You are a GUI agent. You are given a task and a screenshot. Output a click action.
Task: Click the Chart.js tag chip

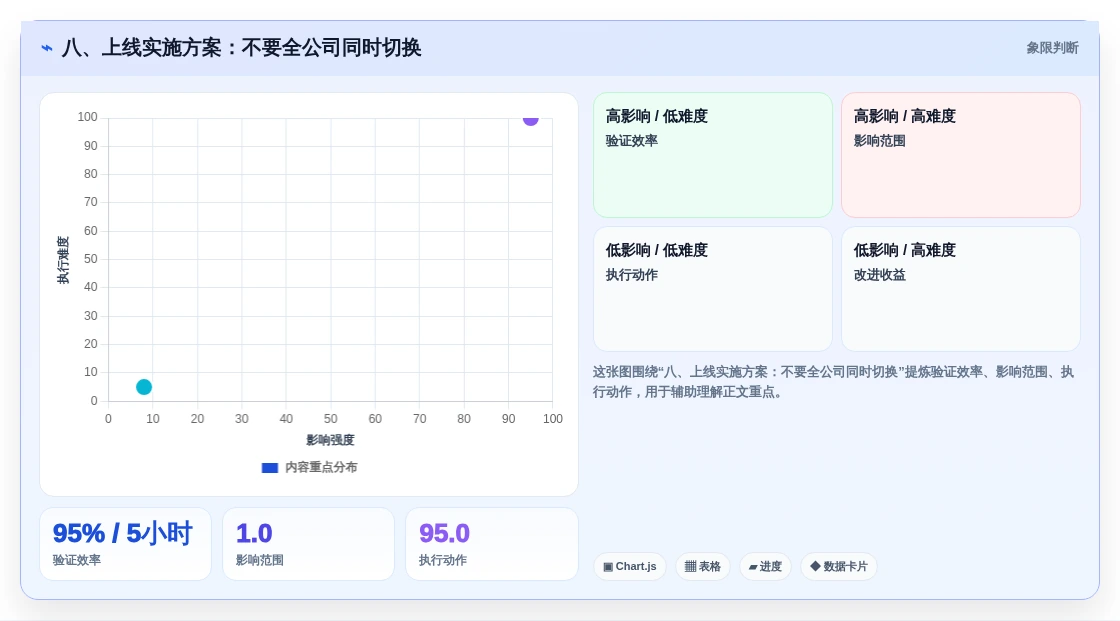(630, 567)
